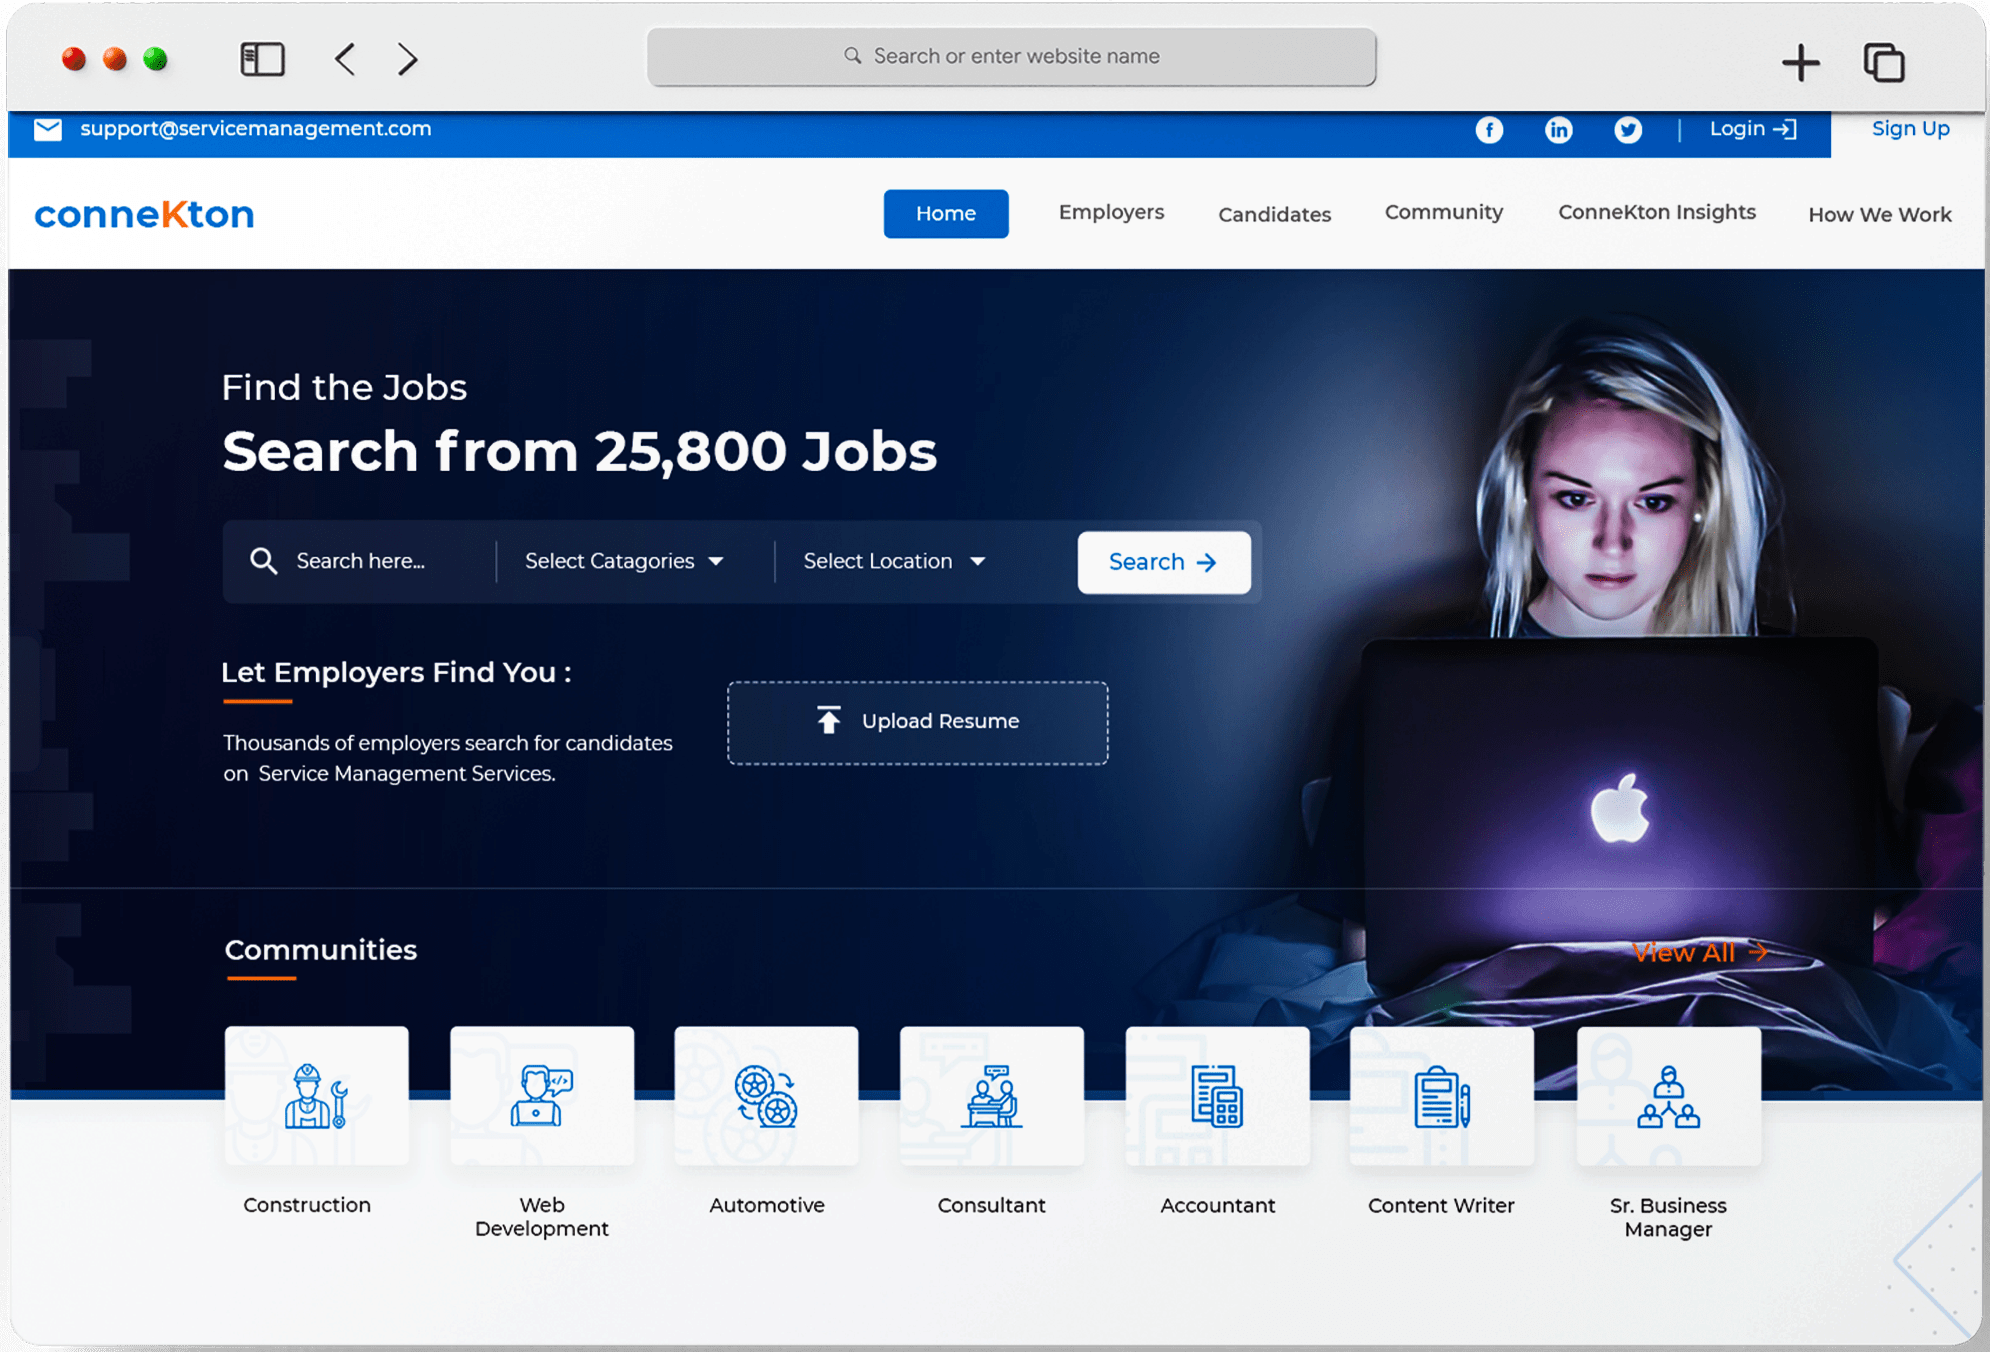The image size is (1990, 1352).
Task: Select the Automotive community icon
Action: click(x=766, y=1096)
